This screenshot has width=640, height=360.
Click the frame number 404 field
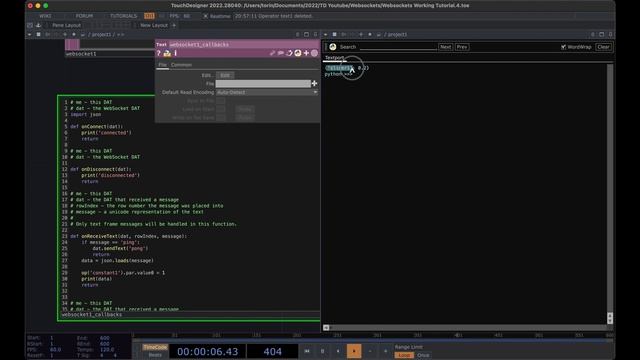[x=272, y=351]
